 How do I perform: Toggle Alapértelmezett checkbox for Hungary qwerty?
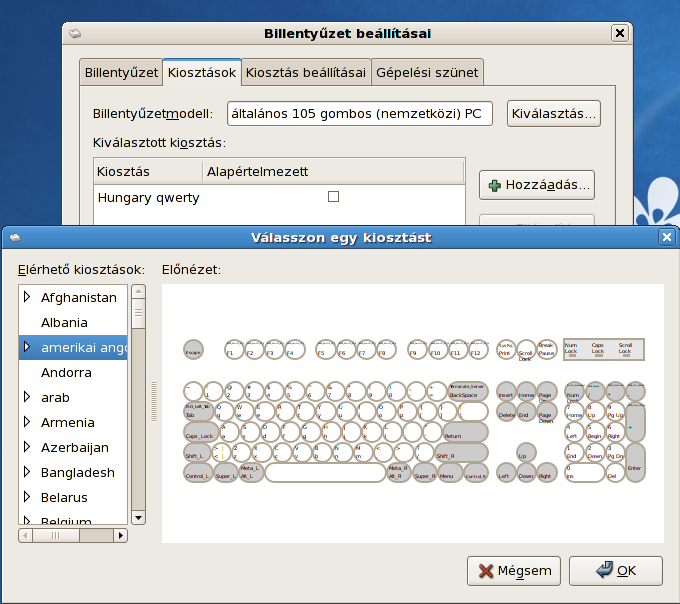coord(334,197)
